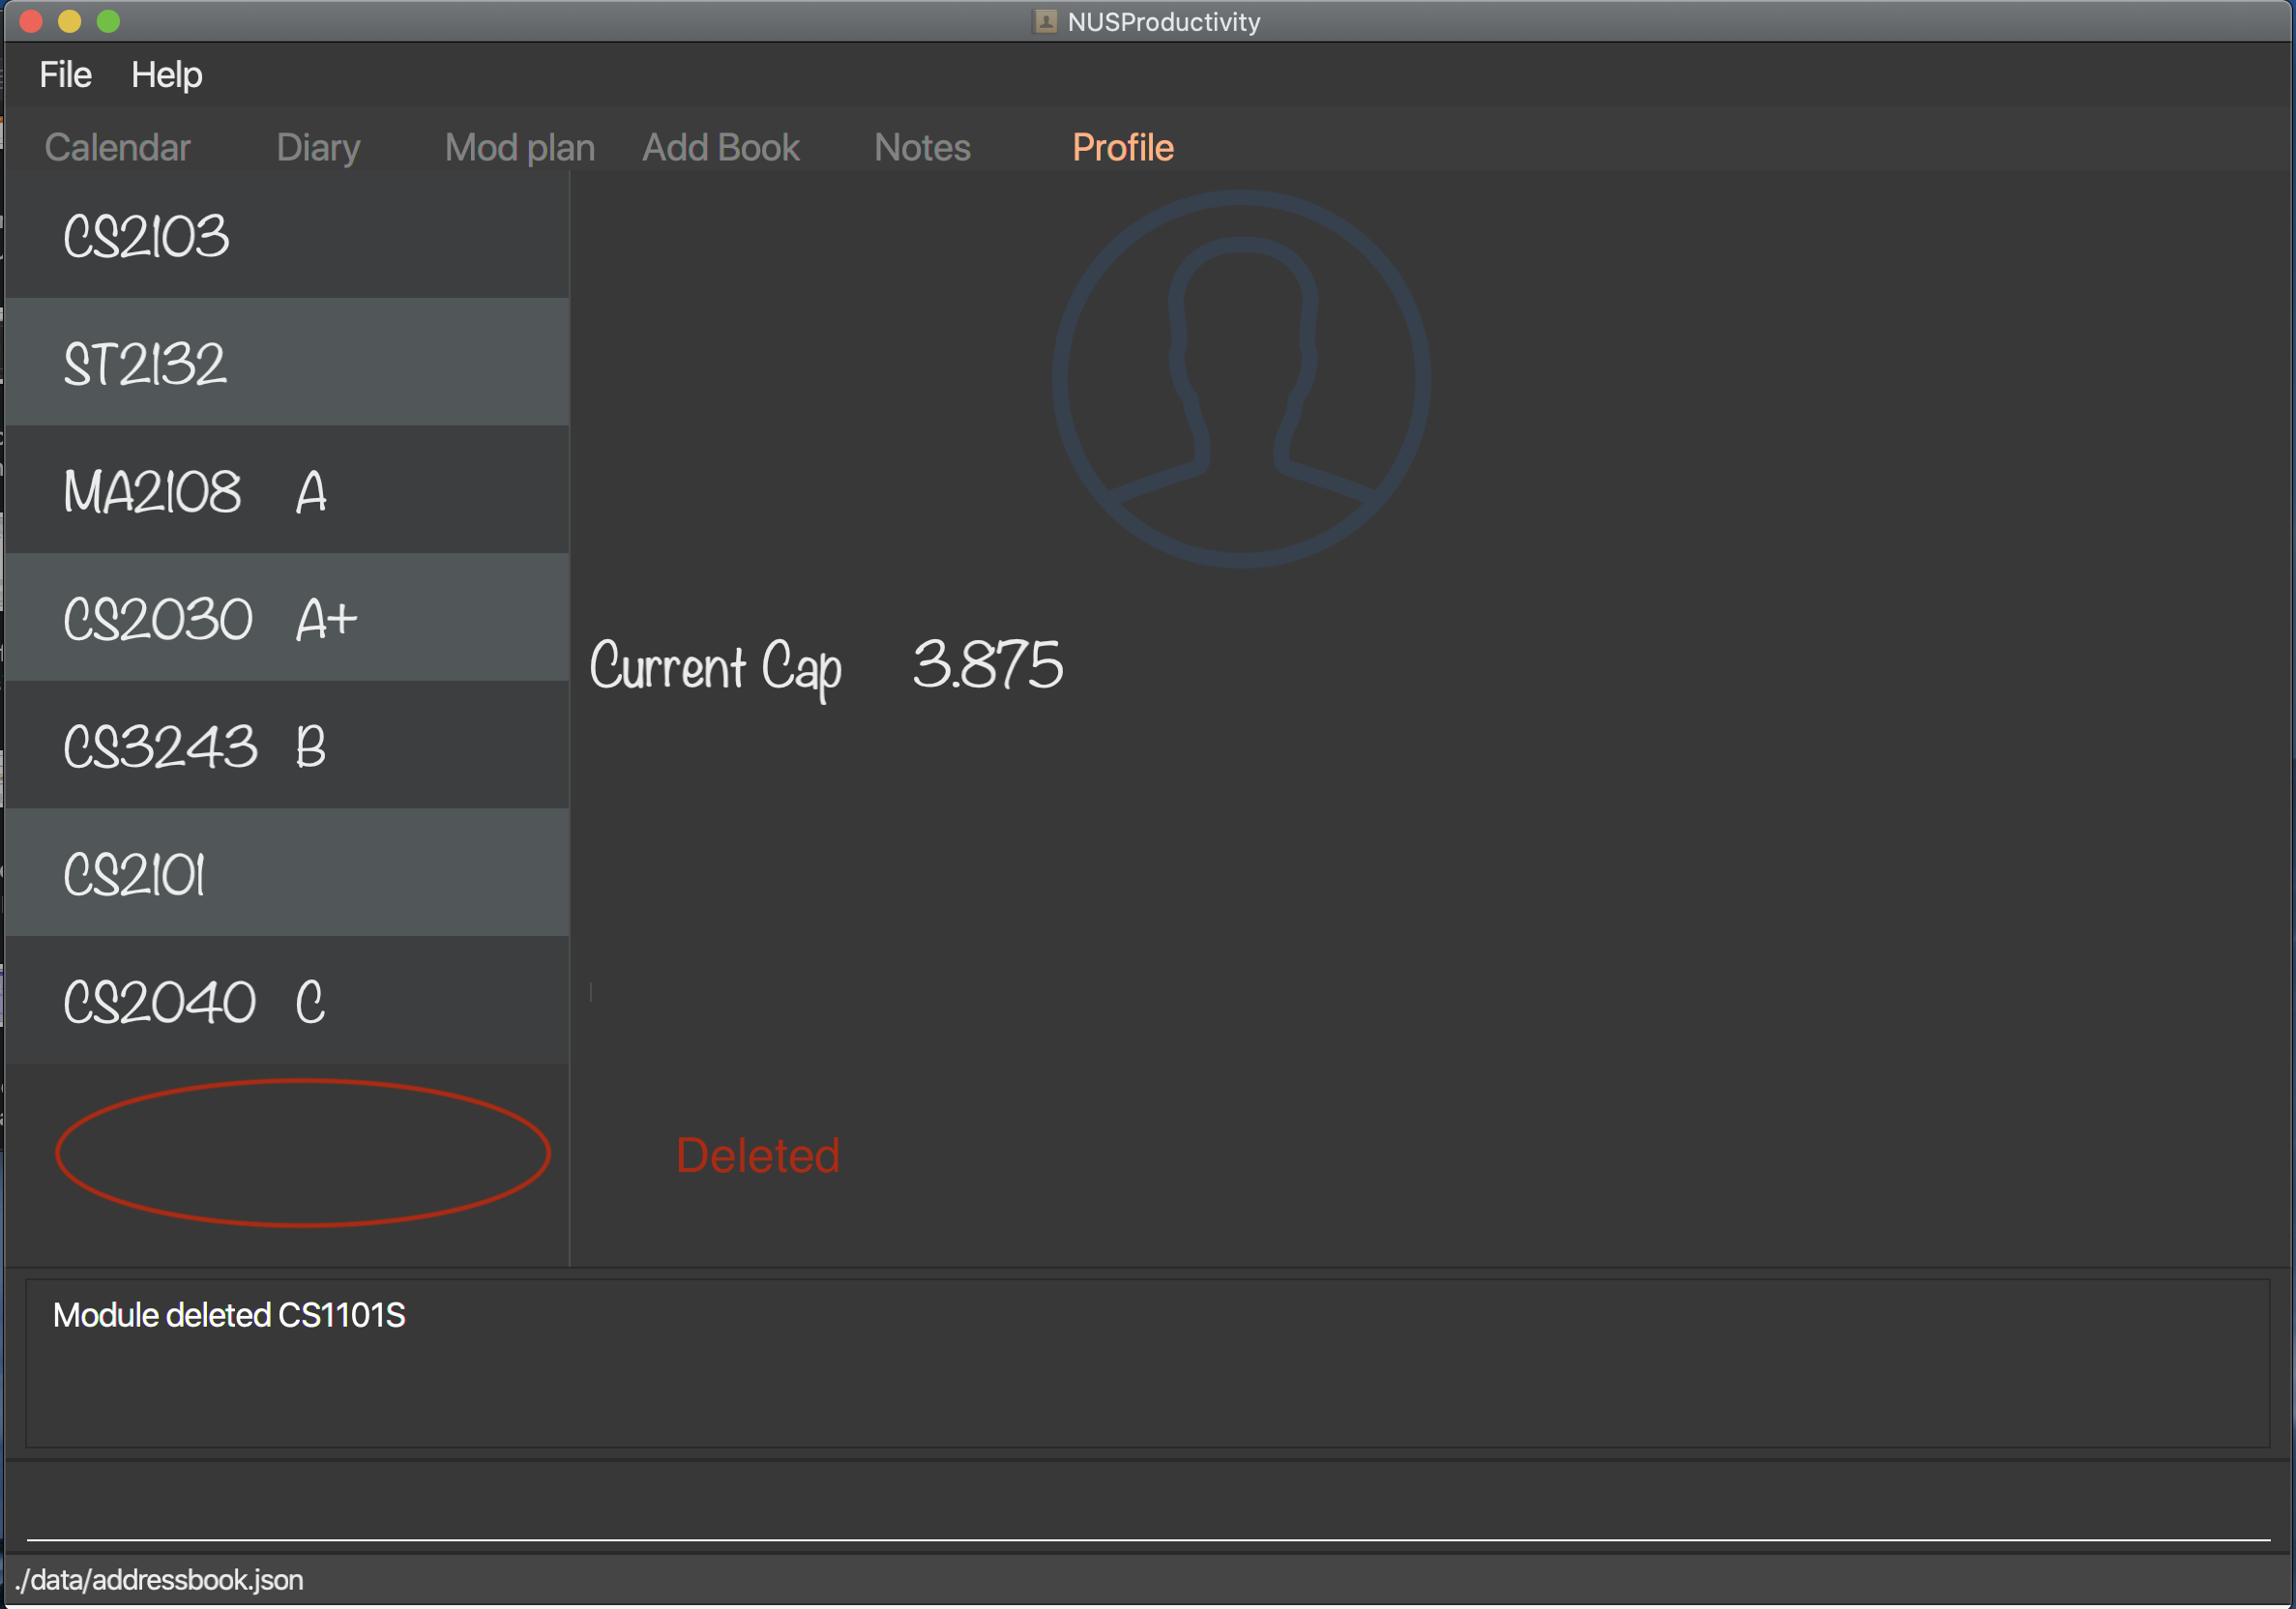
Task: Click the NUSProductivity title bar icon
Action: (1045, 21)
